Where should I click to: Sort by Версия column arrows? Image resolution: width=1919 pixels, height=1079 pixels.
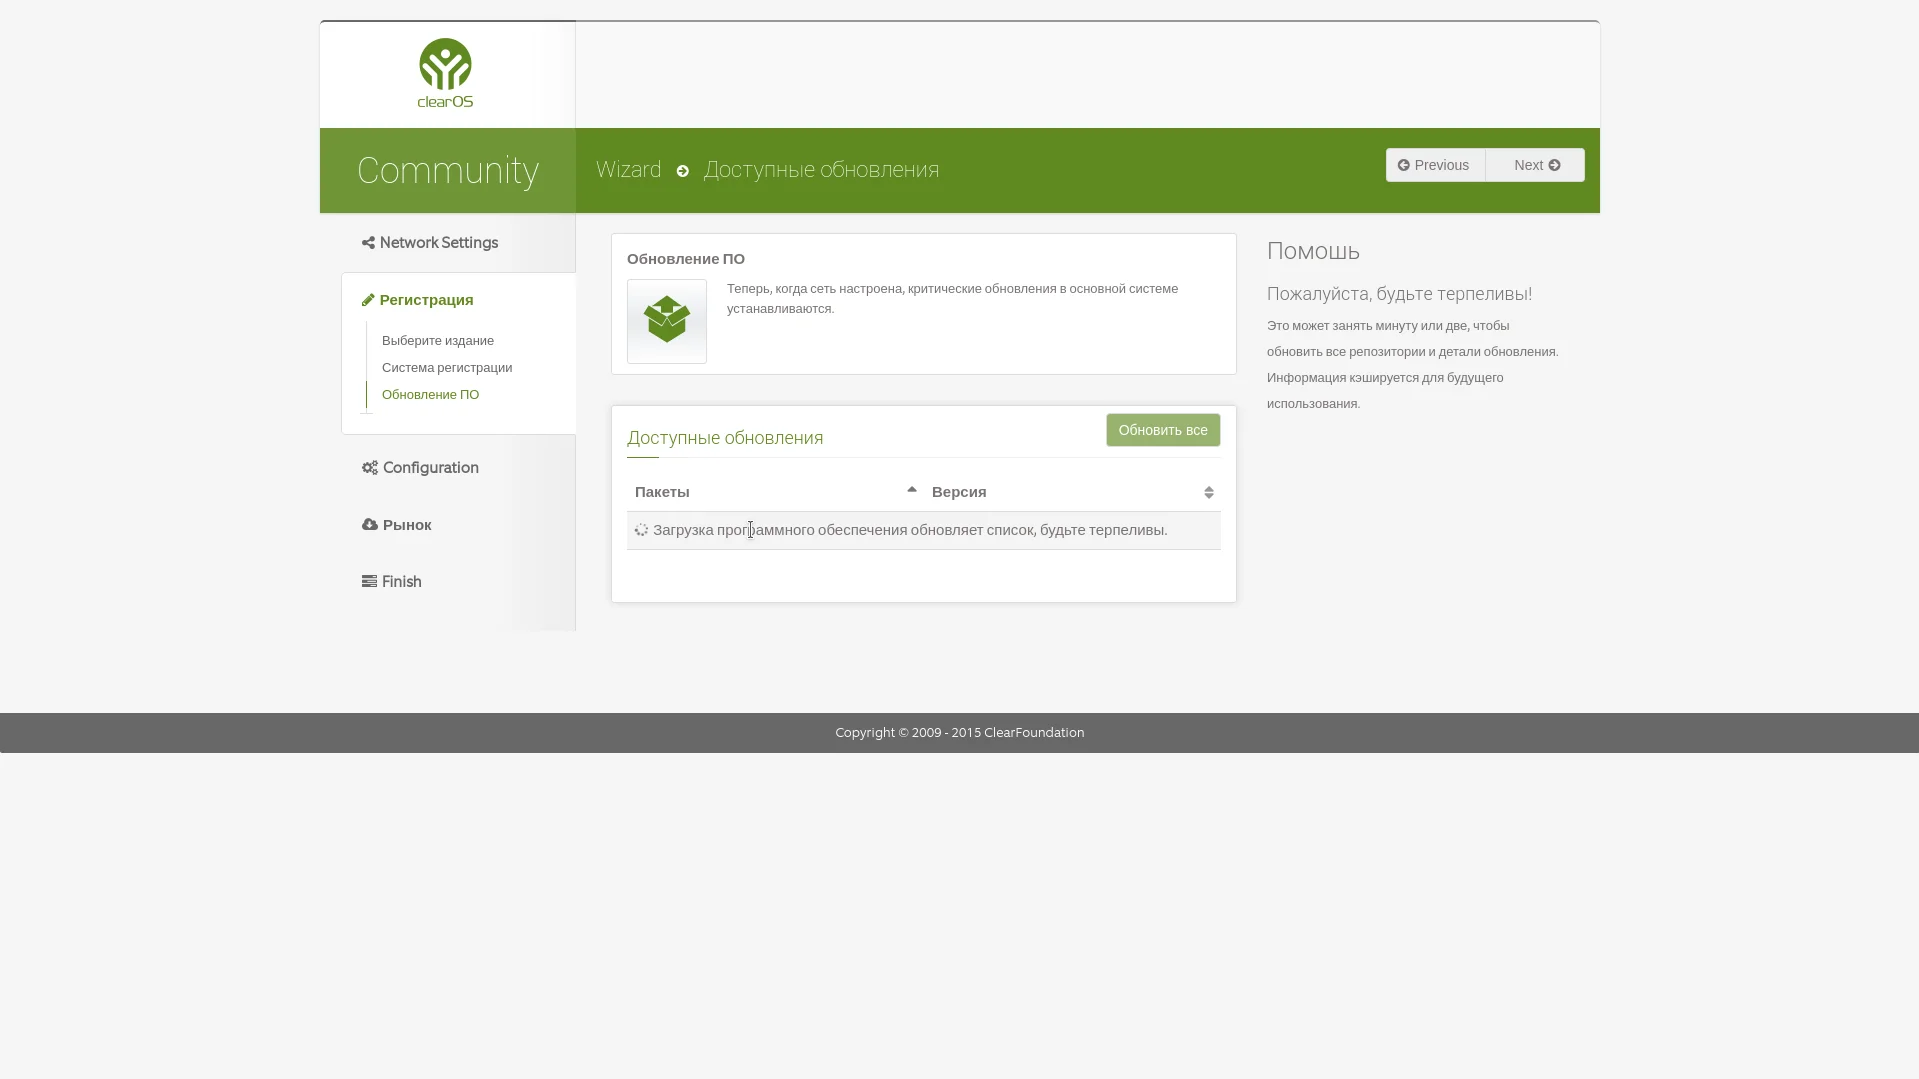pyautogui.click(x=1209, y=492)
